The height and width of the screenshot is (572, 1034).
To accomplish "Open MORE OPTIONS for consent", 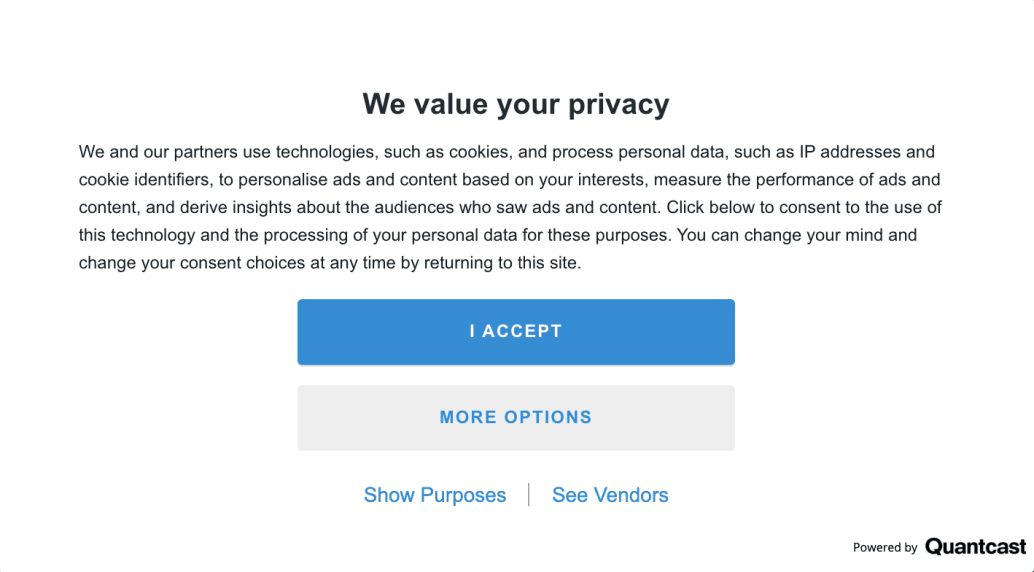I will 516,418.
